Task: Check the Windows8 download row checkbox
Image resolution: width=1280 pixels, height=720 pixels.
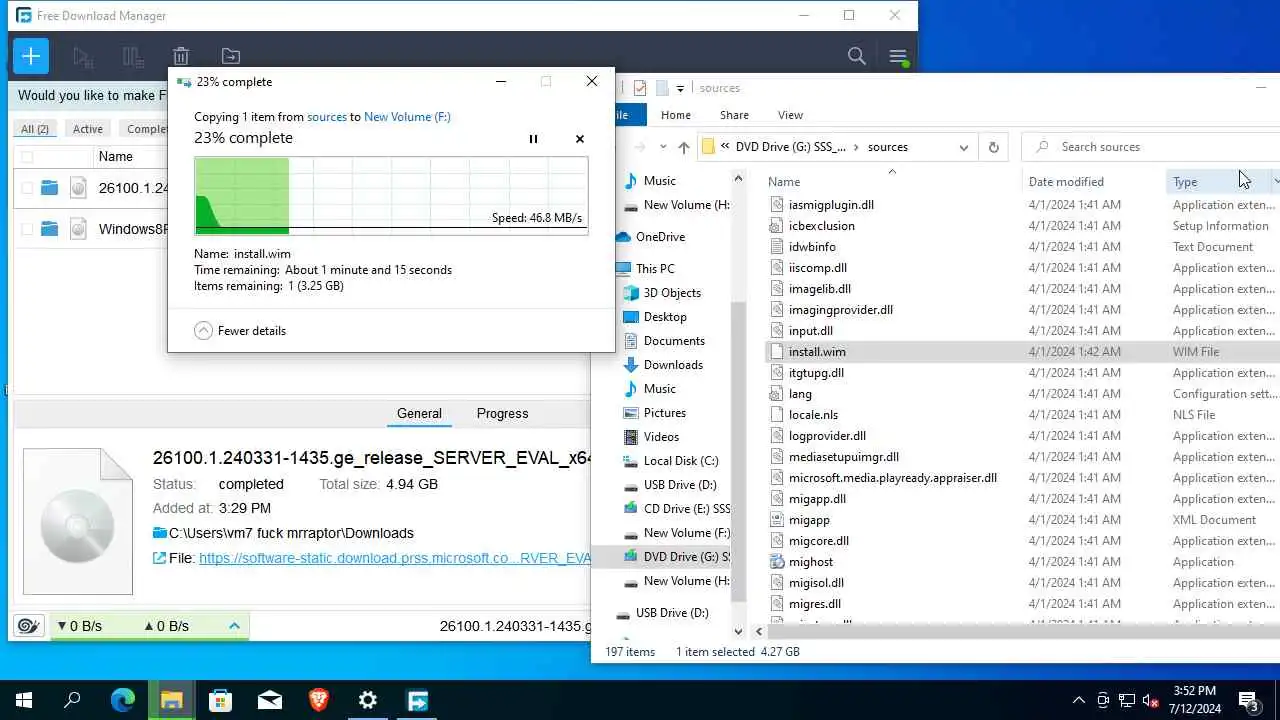Action: coord(27,229)
